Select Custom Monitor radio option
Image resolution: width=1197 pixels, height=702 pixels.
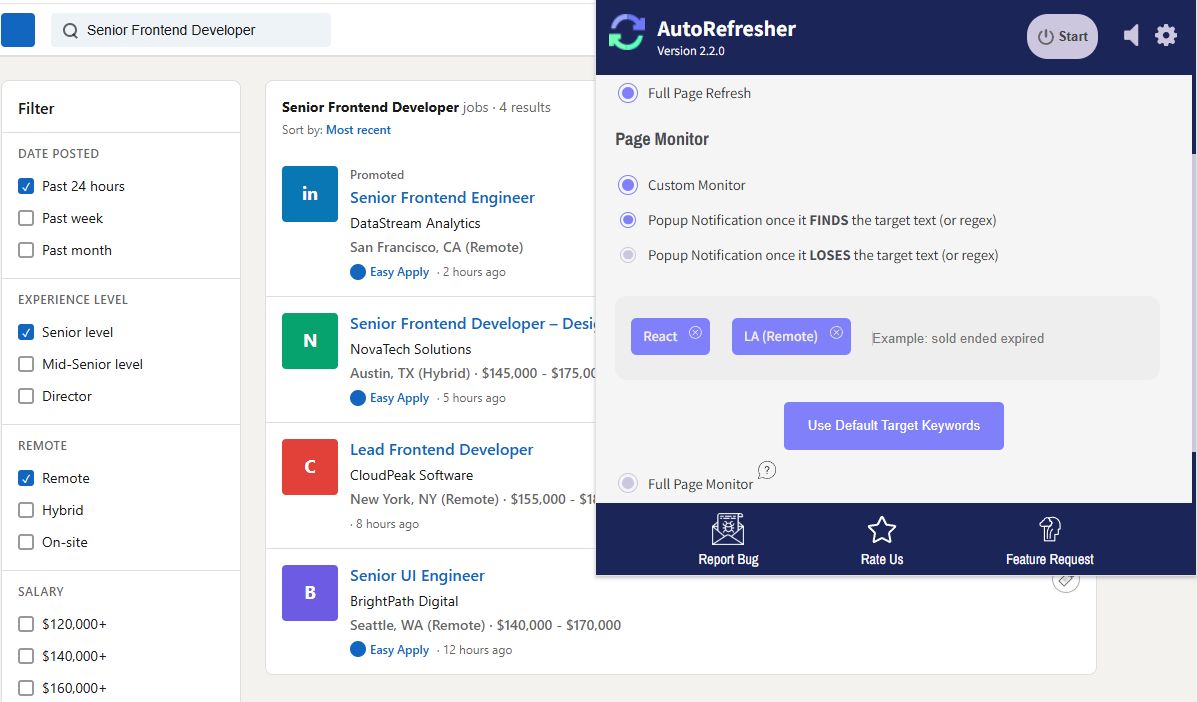point(628,185)
